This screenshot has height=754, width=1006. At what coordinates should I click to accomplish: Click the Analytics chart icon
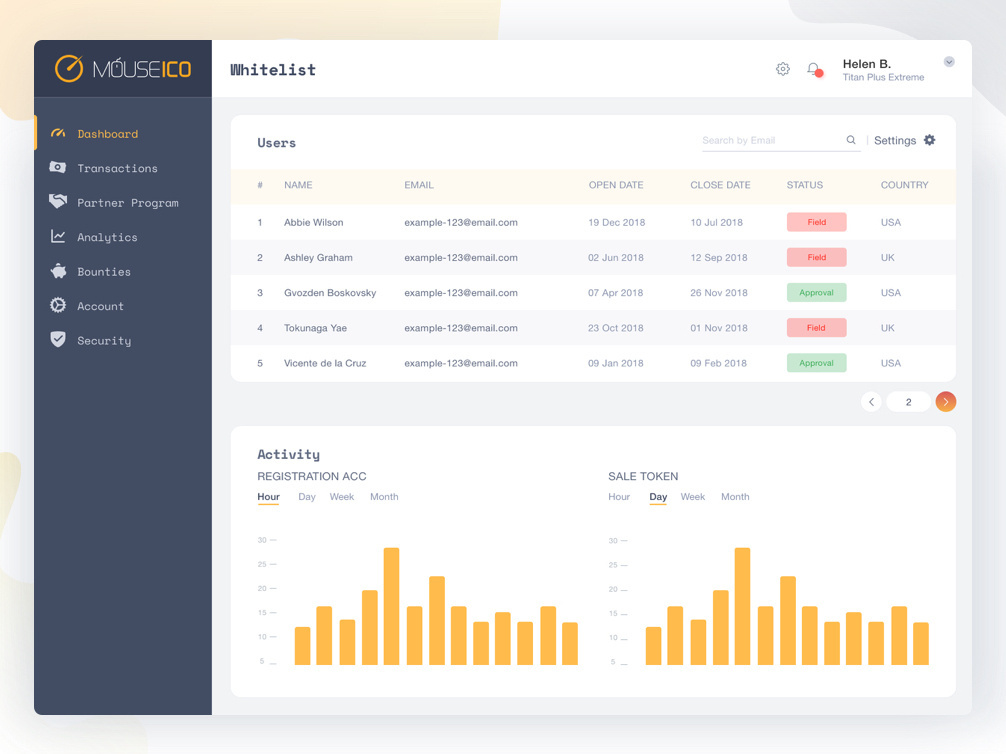58,236
